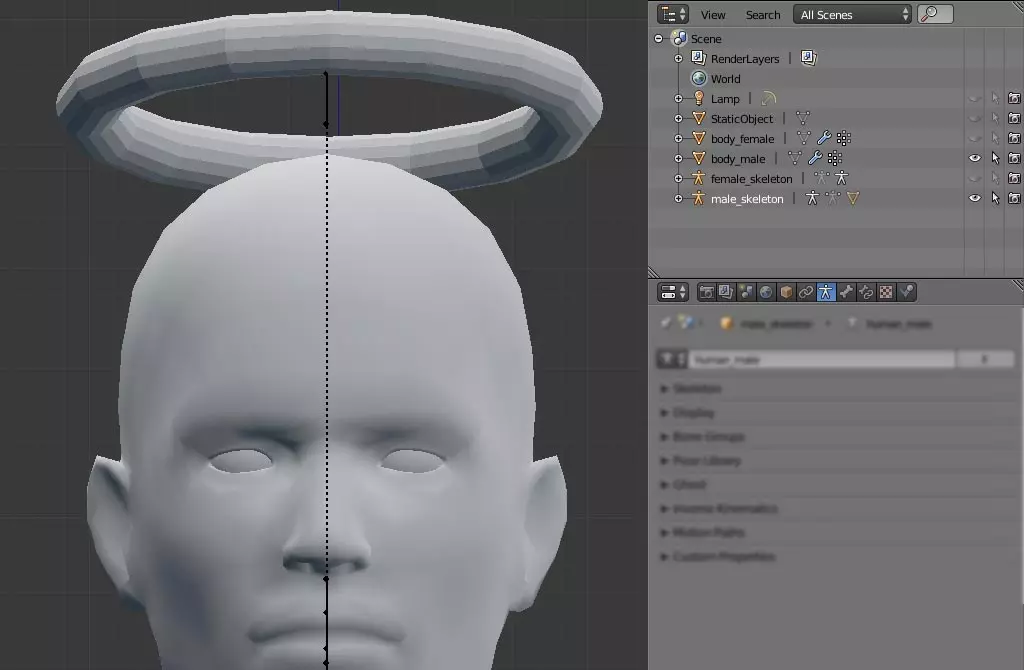Hide body_male using its eye icon

[x=975, y=159]
